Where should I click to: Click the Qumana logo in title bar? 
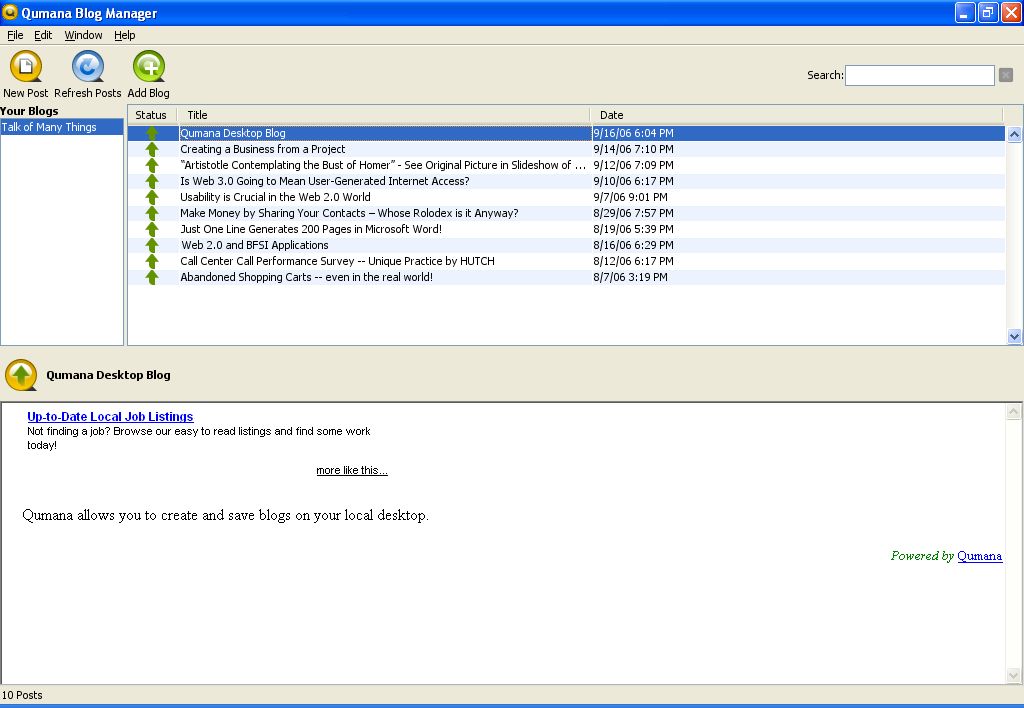point(10,12)
